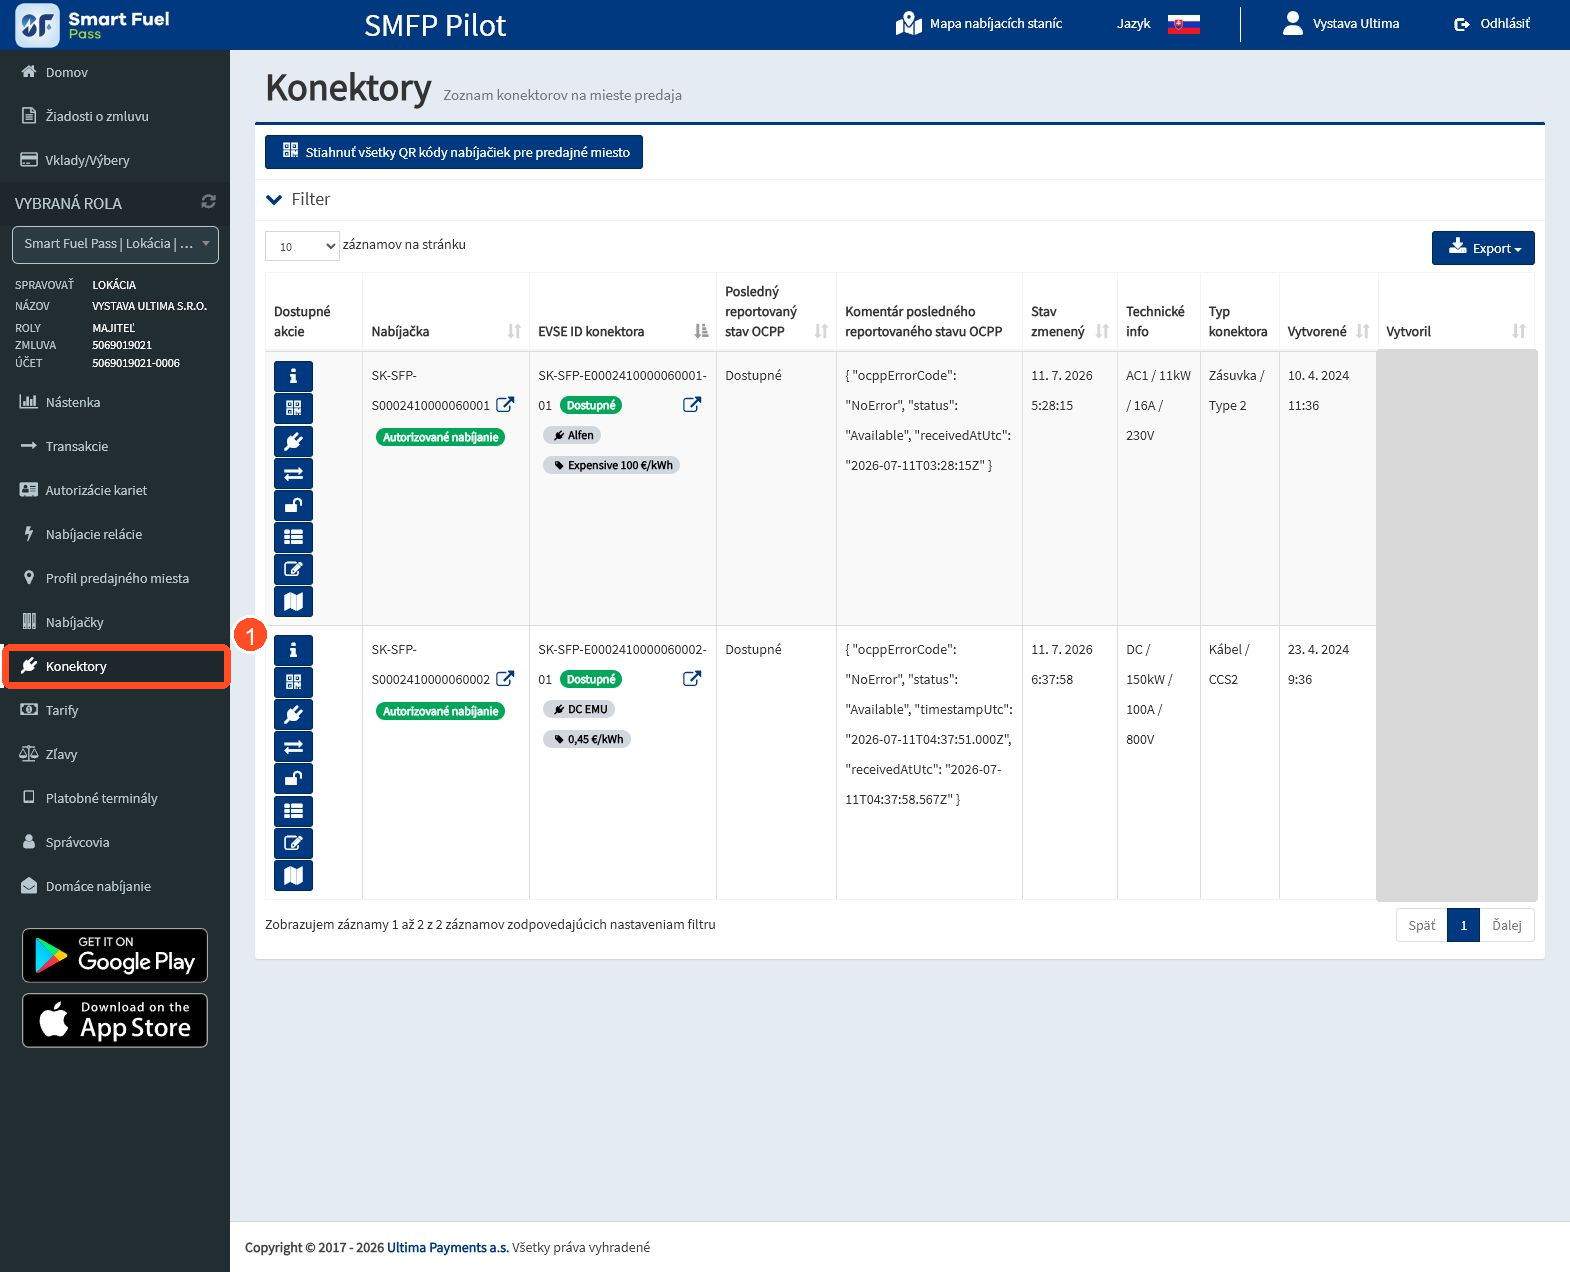Viewport: 1570px width, 1272px height.
Task: Click the transfer arrows icon in the second row
Action: click(x=293, y=746)
